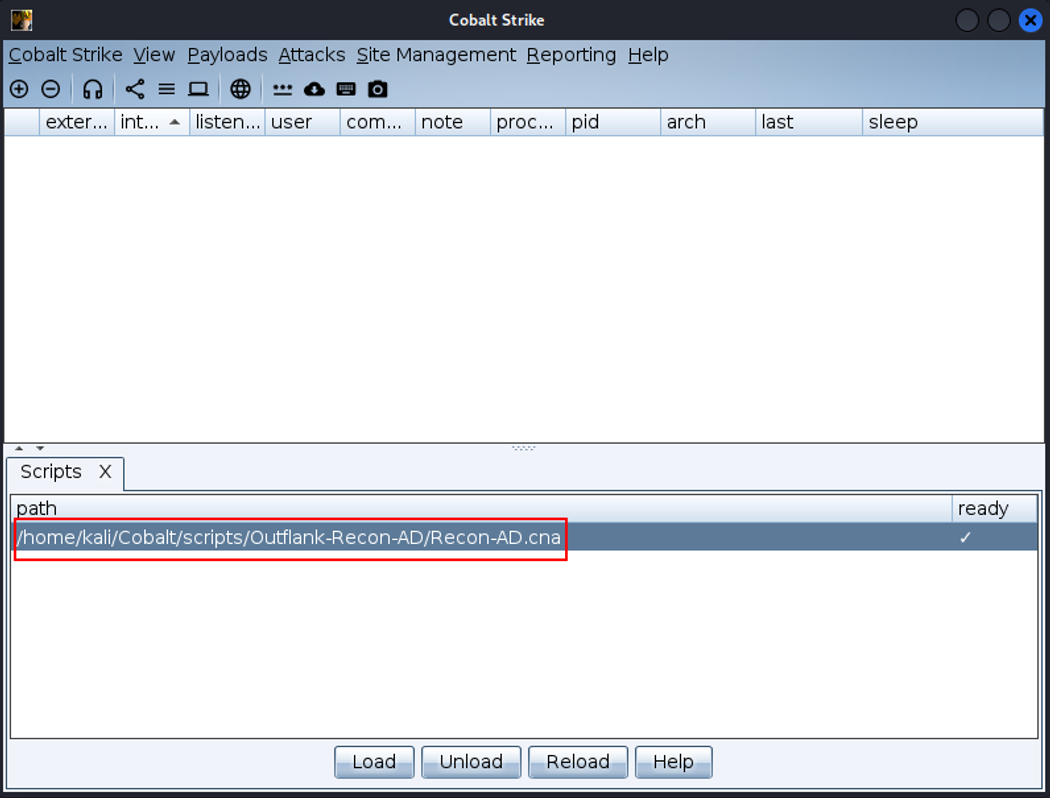Click the ready checkmark cell

point(994,538)
